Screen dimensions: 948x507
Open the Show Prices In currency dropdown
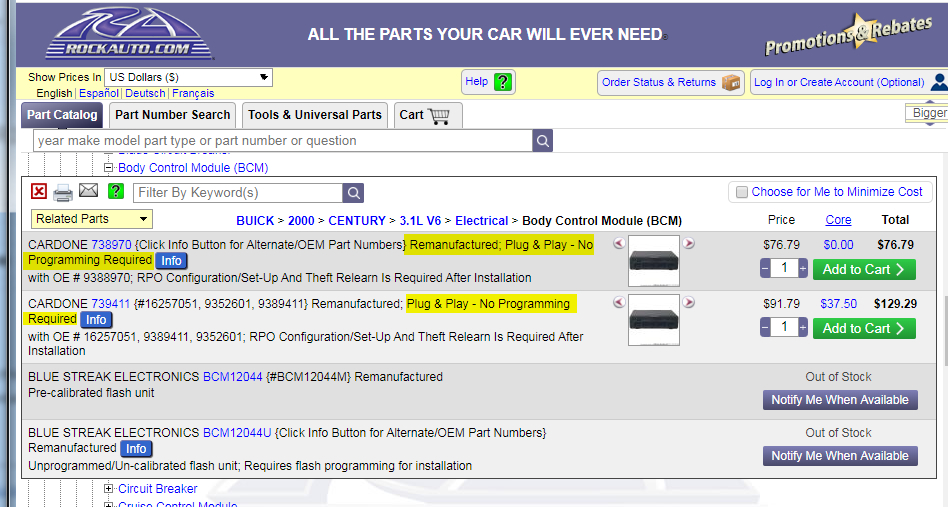click(x=188, y=77)
